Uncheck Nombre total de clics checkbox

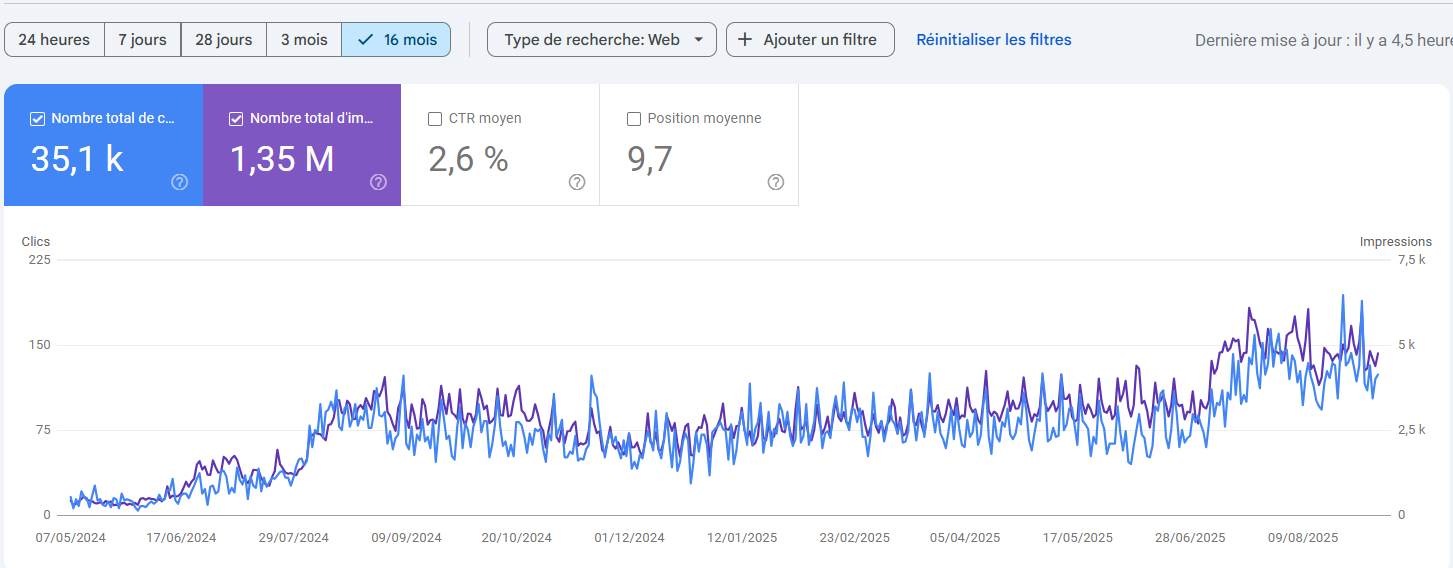coord(38,119)
